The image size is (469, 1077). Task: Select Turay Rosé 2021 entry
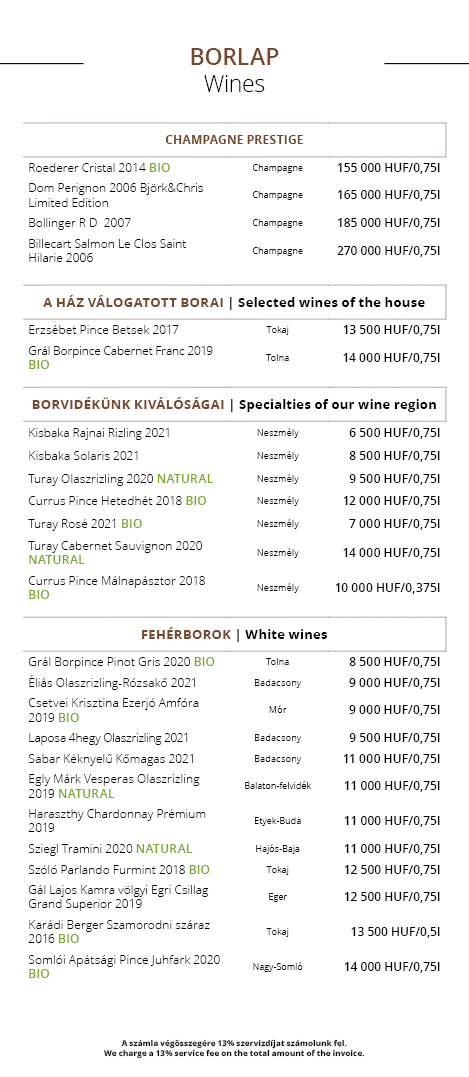85,524
